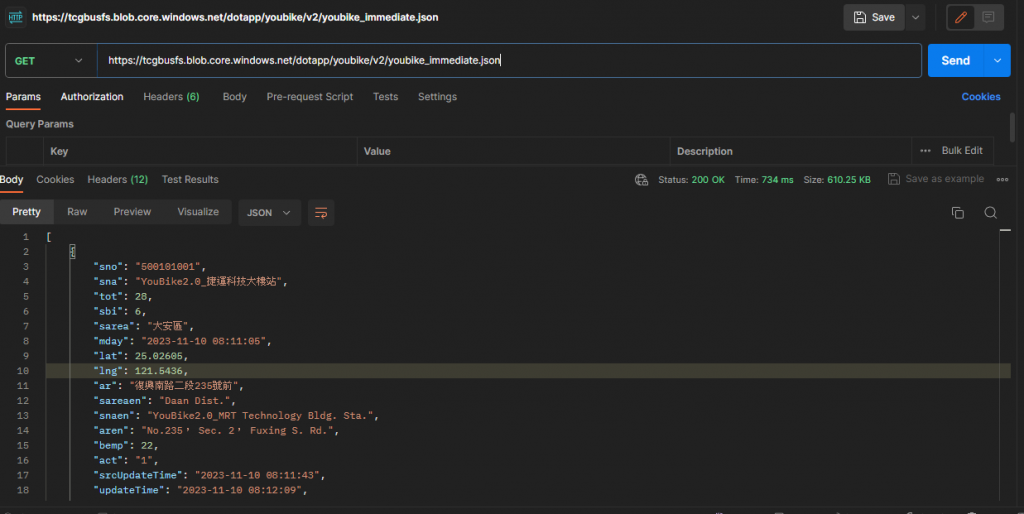Click the Send button
The width and height of the screenshot is (1024, 514).
click(955, 61)
